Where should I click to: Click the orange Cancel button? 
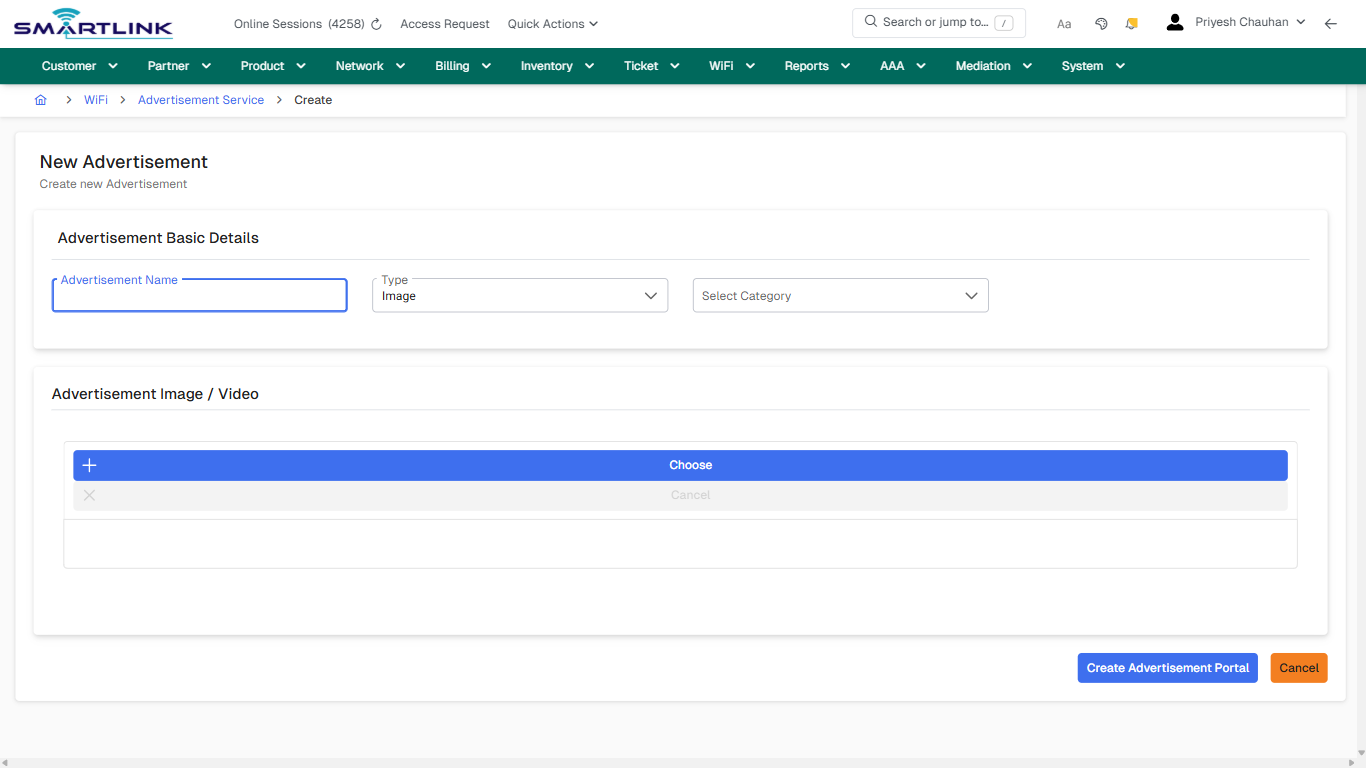[x=1298, y=667]
